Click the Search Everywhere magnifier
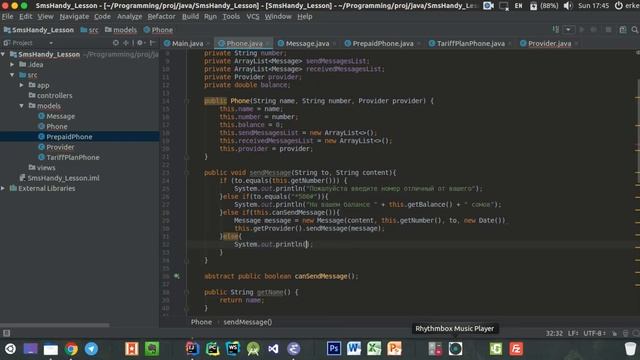 (635, 30)
